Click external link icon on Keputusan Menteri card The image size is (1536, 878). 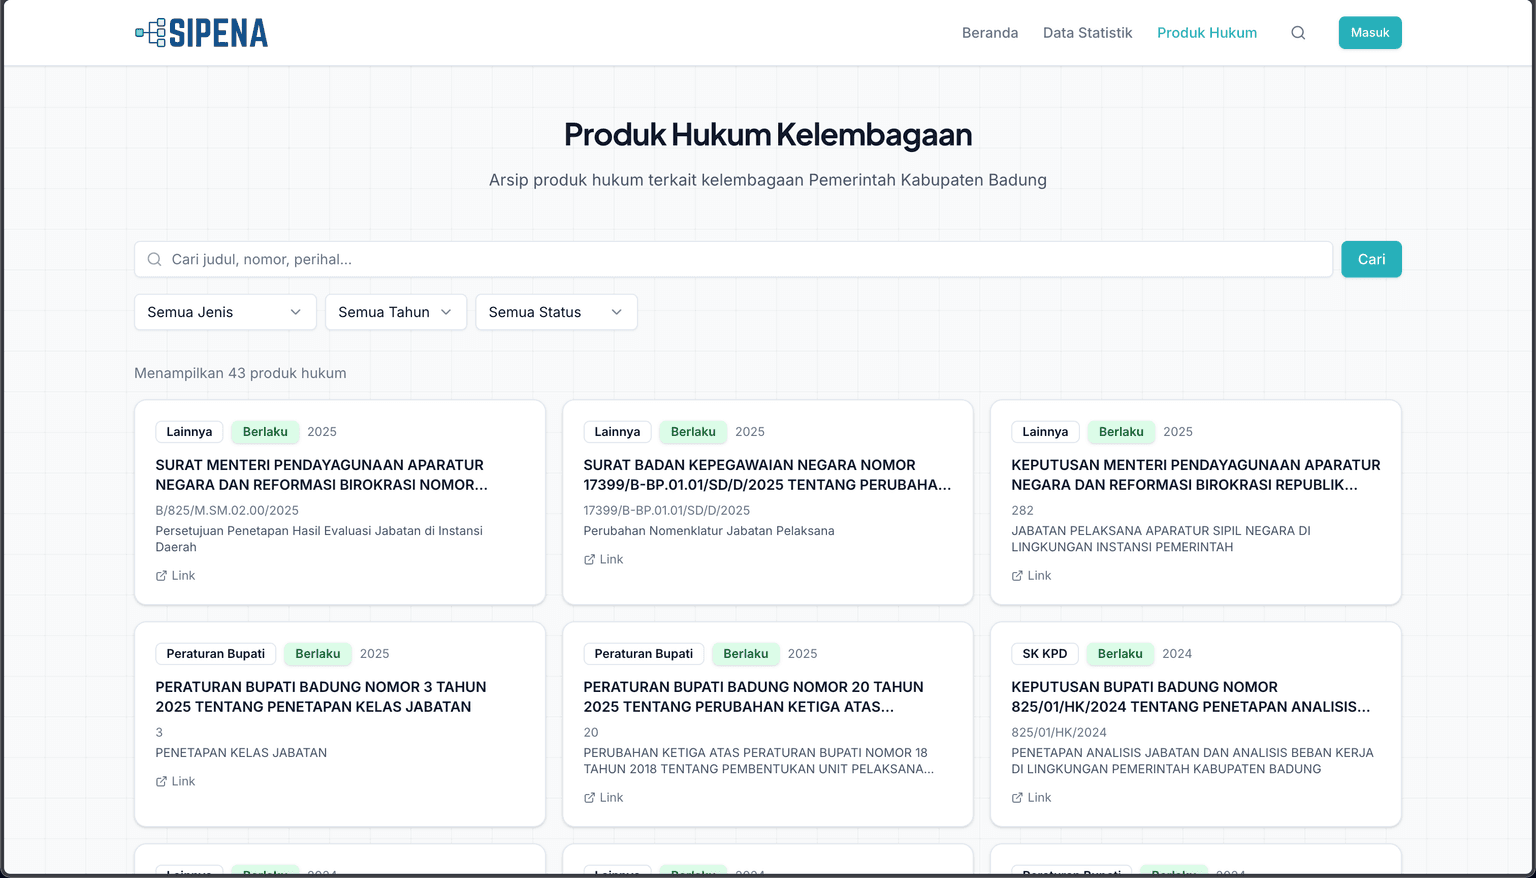1018,576
